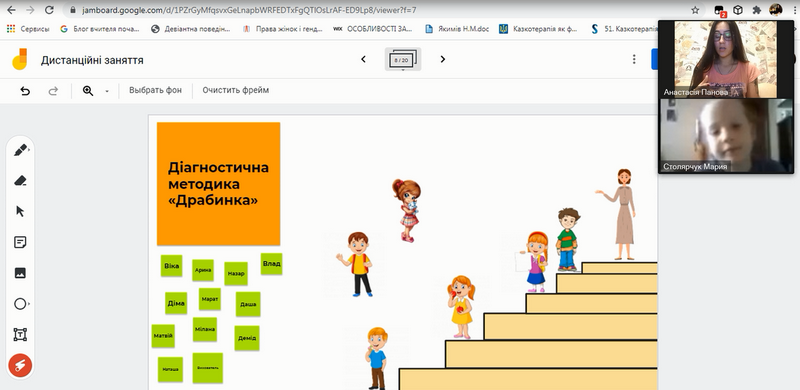Screen dimensions: 800x390
Task: Choose the Select arrow tool
Action: coord(20,211)
